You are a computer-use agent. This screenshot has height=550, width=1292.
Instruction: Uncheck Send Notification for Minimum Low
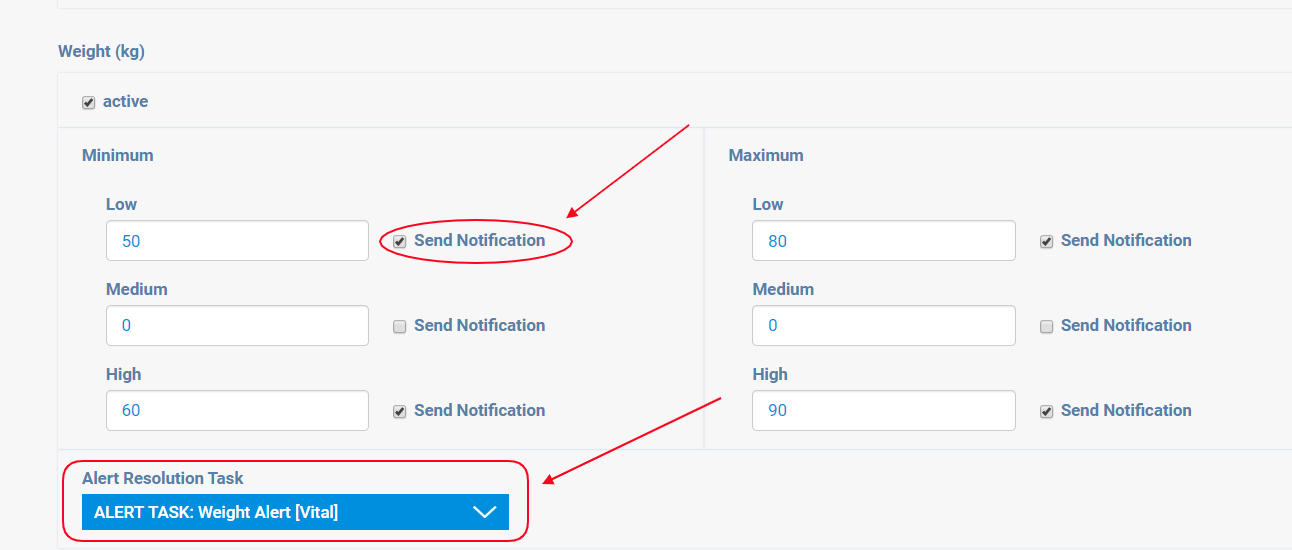(x=400, y=241)
